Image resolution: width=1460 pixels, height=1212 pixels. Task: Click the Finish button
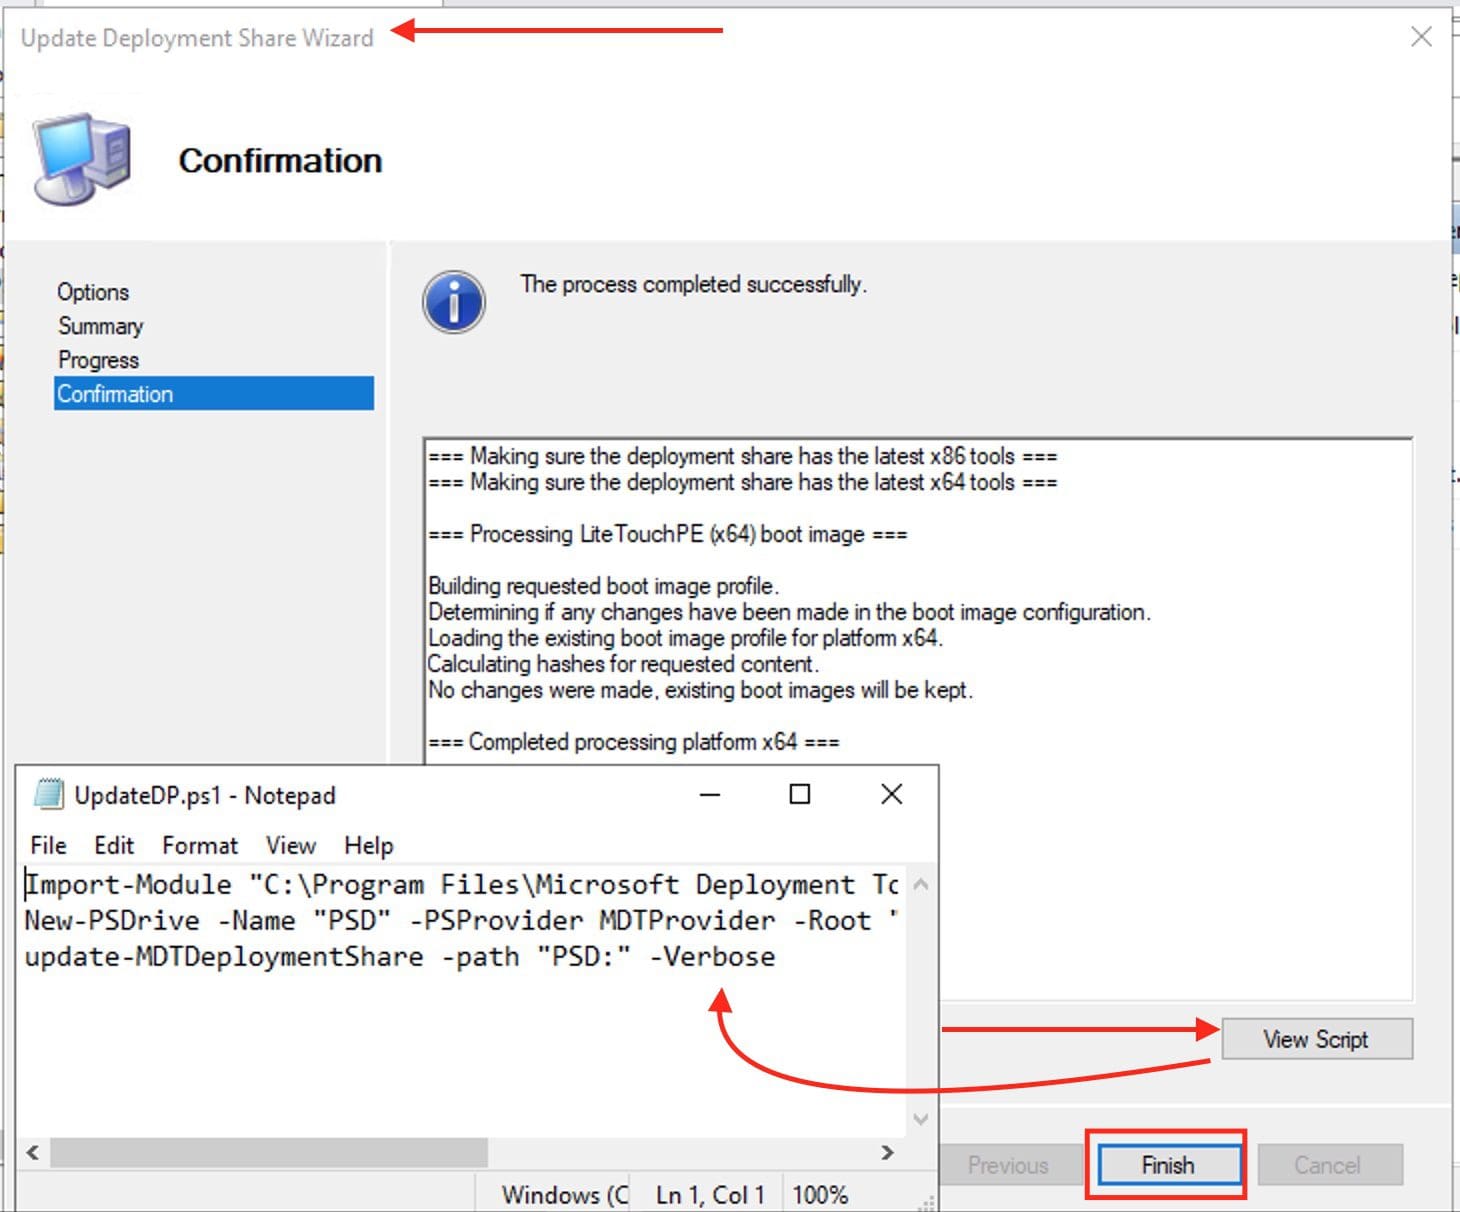pos(1167,1165)
